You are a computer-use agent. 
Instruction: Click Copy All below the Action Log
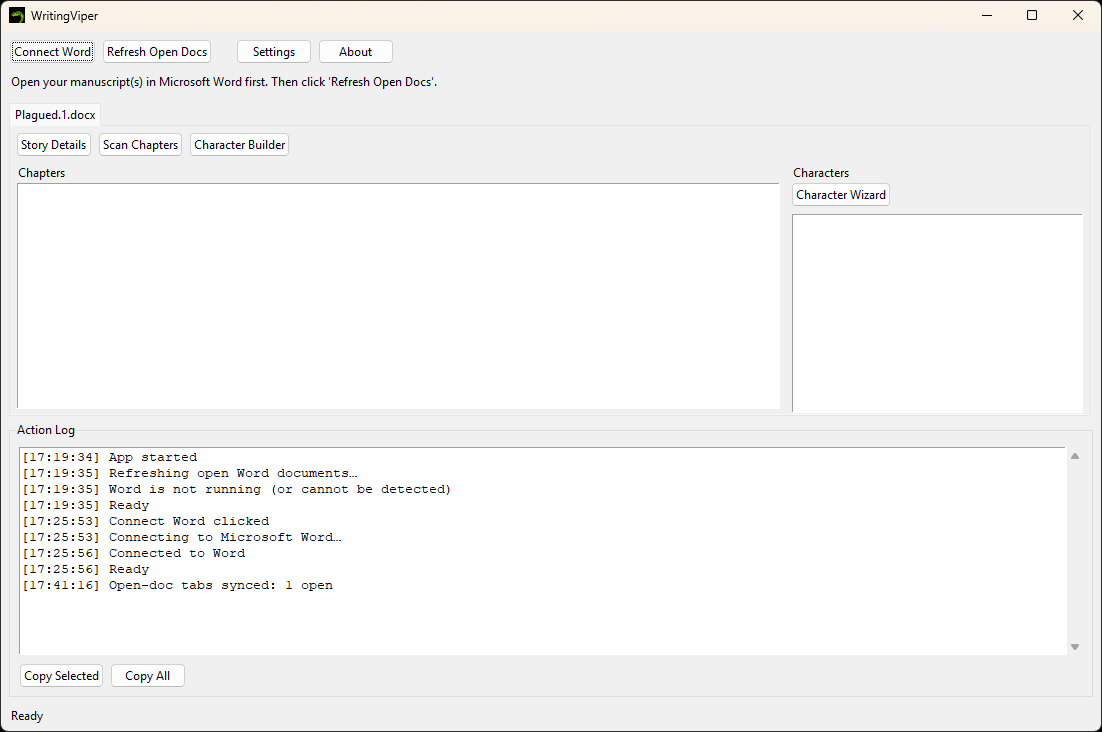(x=147, y=676)
